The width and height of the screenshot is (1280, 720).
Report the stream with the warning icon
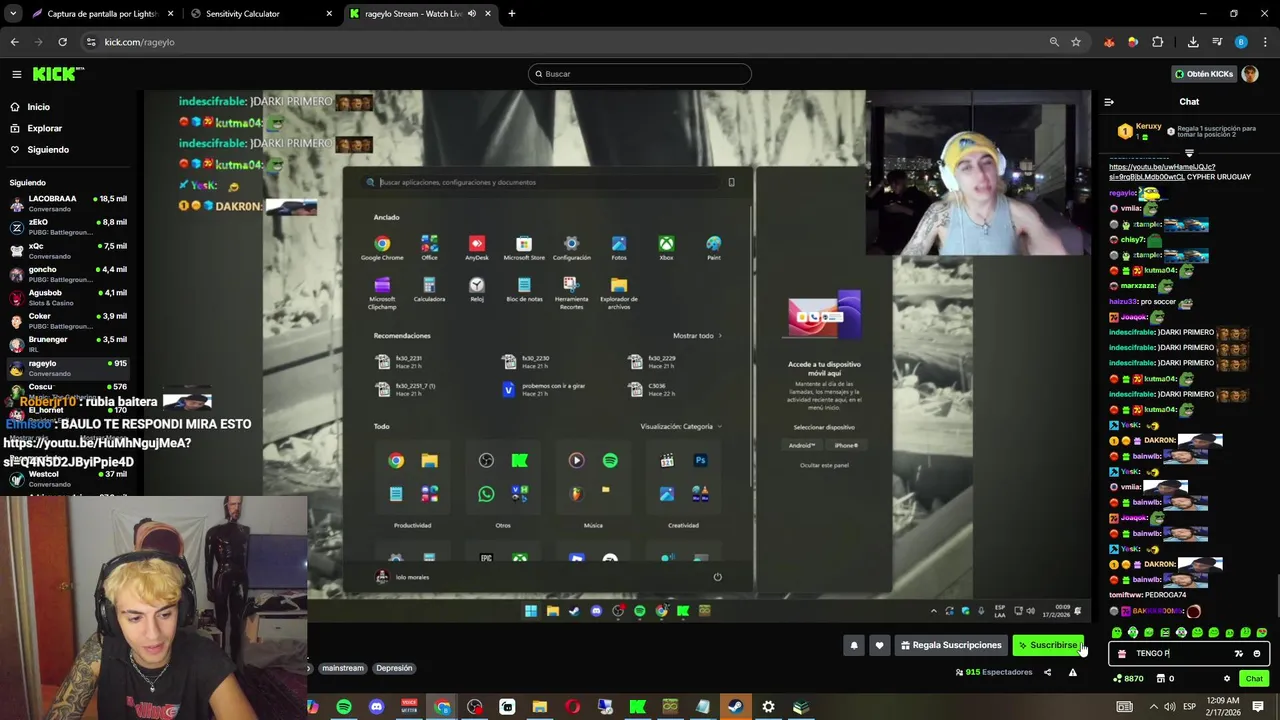[x=1072, y=672]
